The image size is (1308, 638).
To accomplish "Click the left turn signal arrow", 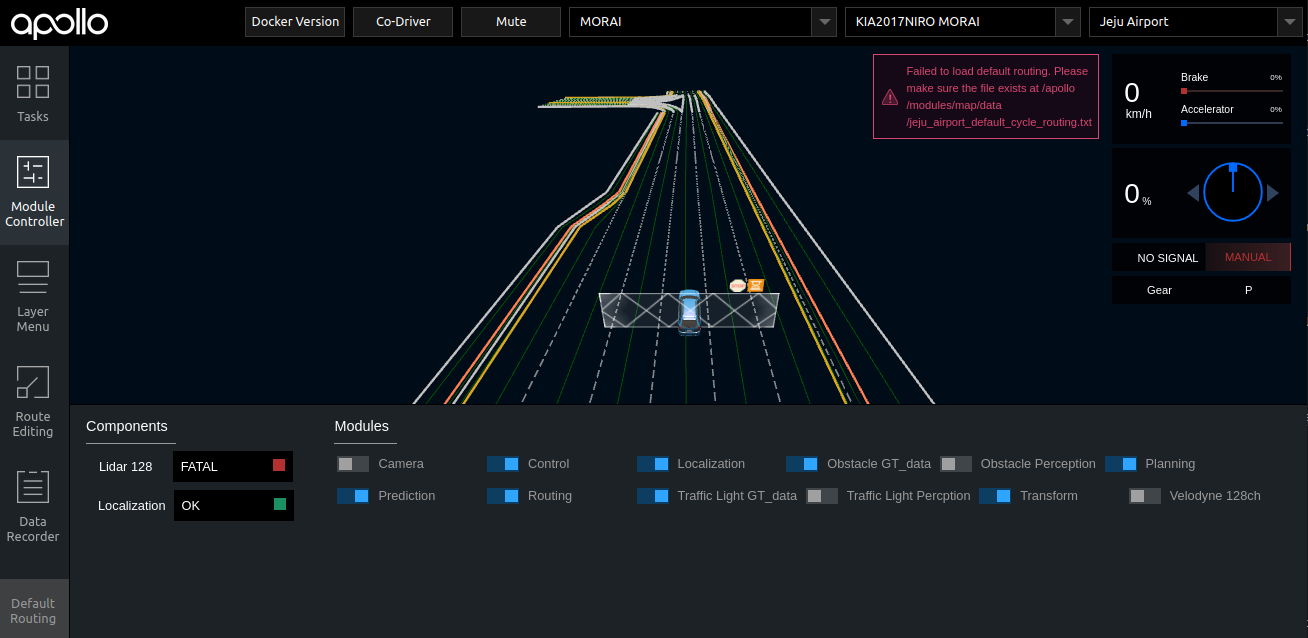I will (1192, 193).
